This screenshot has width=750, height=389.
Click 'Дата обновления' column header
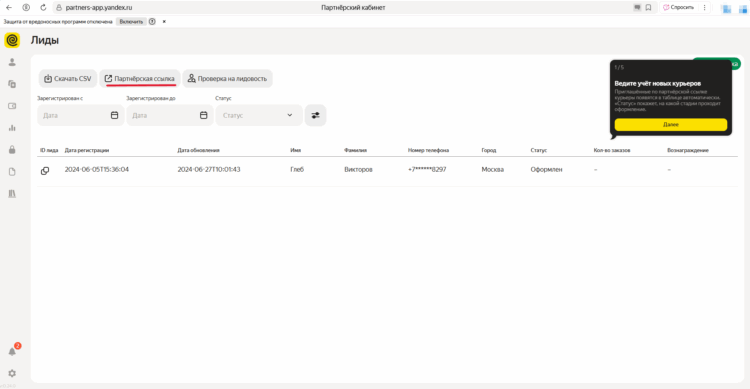[x=199, y=150]
